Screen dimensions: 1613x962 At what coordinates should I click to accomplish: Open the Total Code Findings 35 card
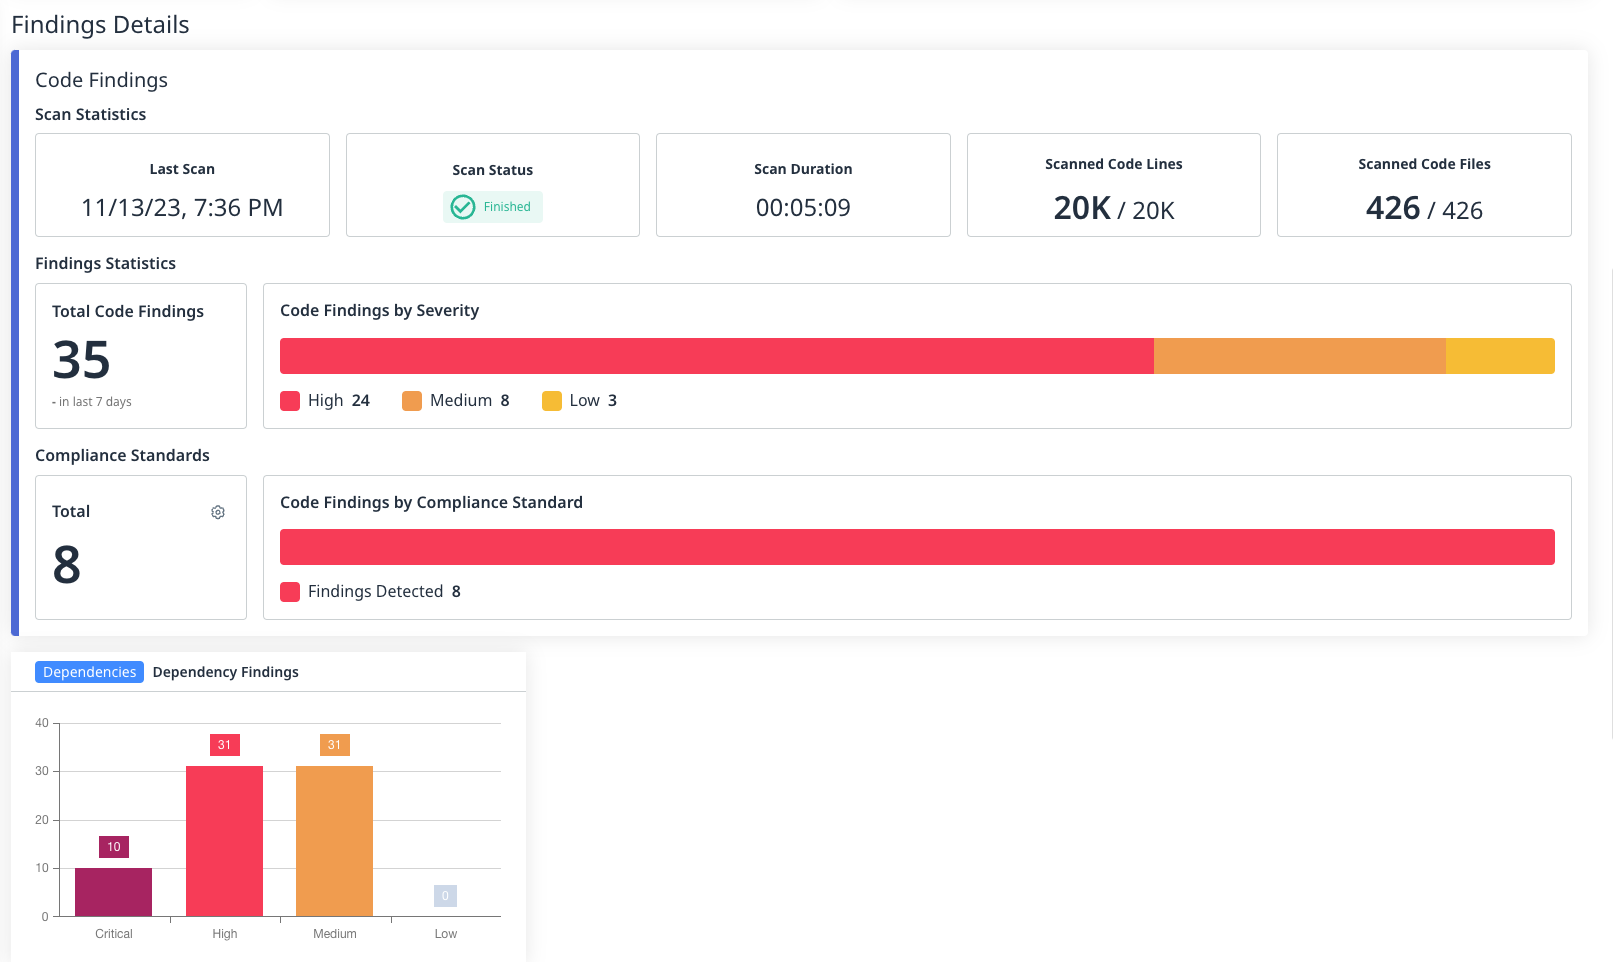click(x=141, y=356)
